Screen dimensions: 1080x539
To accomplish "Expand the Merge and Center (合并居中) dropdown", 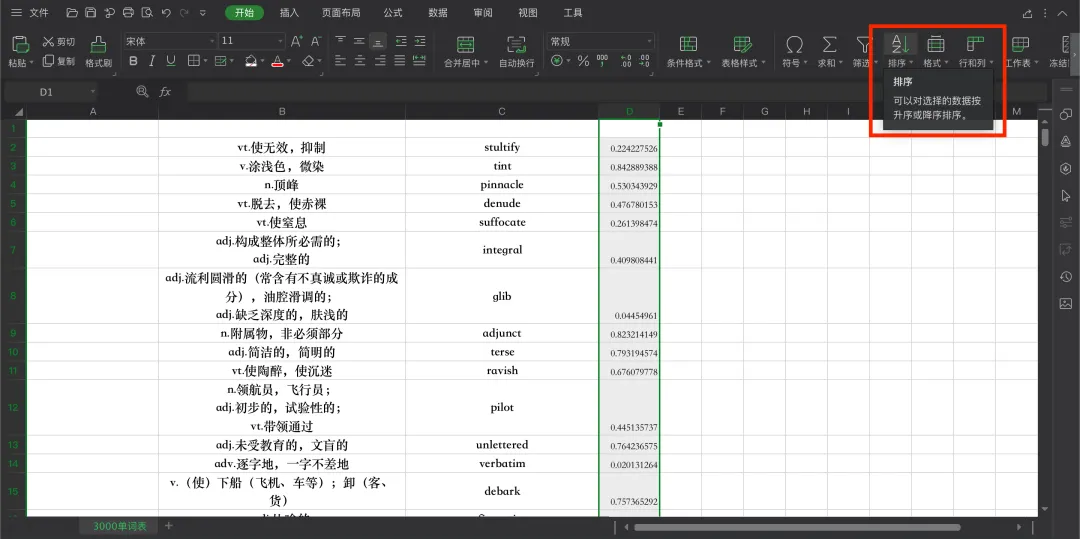I will pos(486,63).
